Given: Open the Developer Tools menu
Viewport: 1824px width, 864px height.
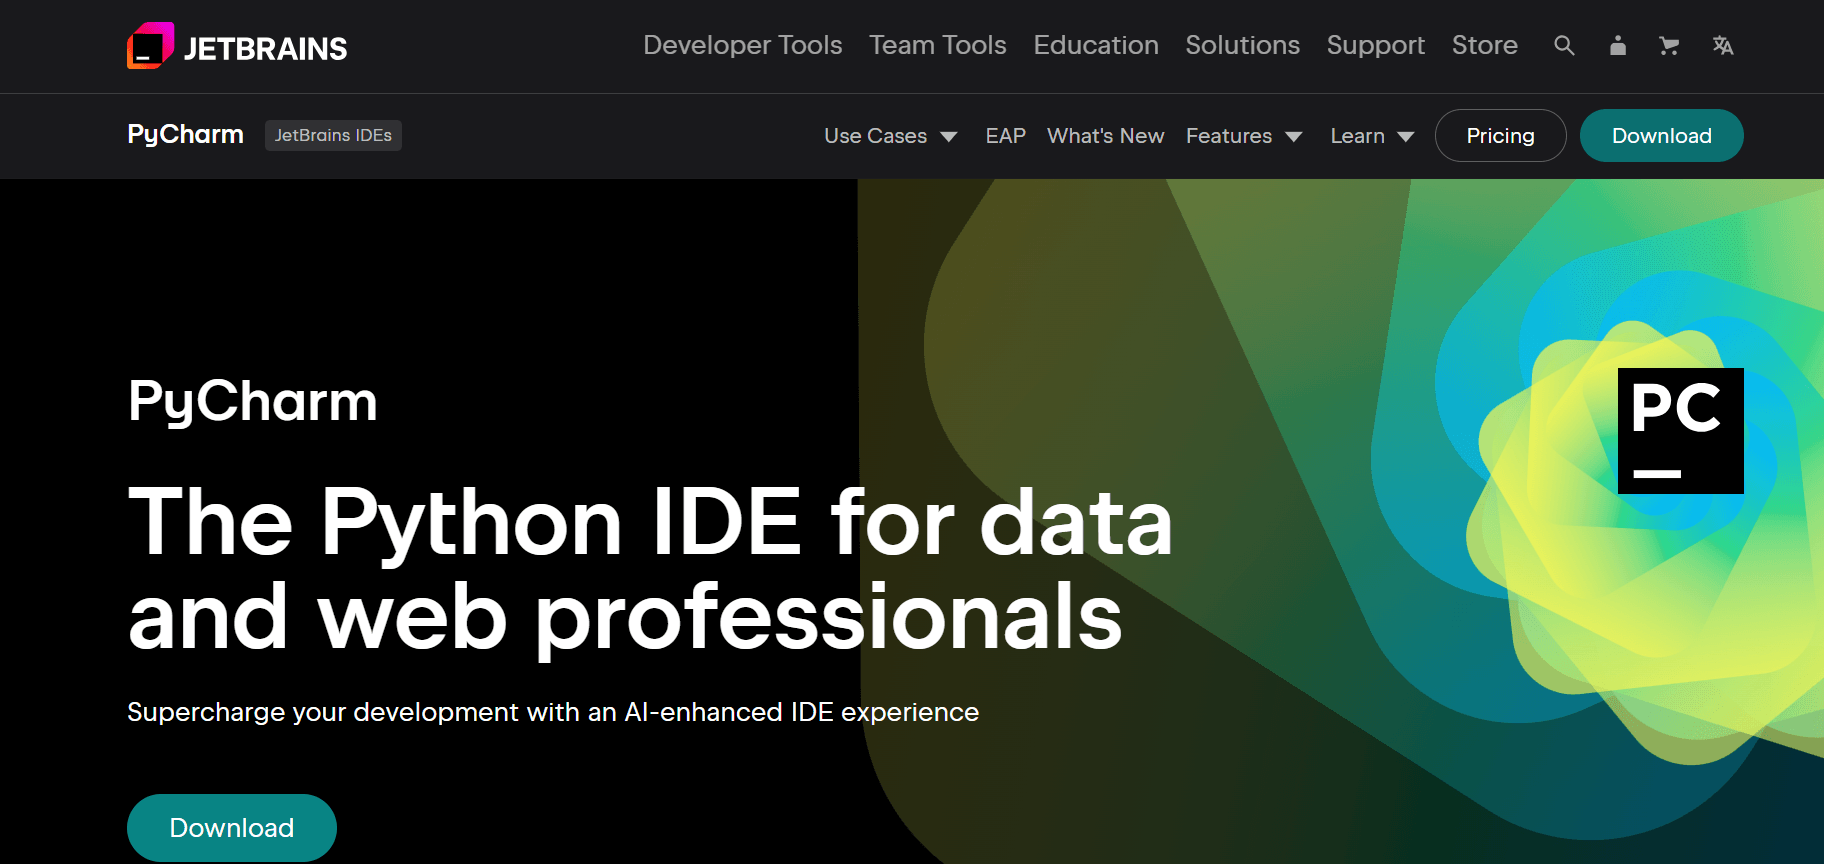Looking at the screenshot, I should [743, 45].
